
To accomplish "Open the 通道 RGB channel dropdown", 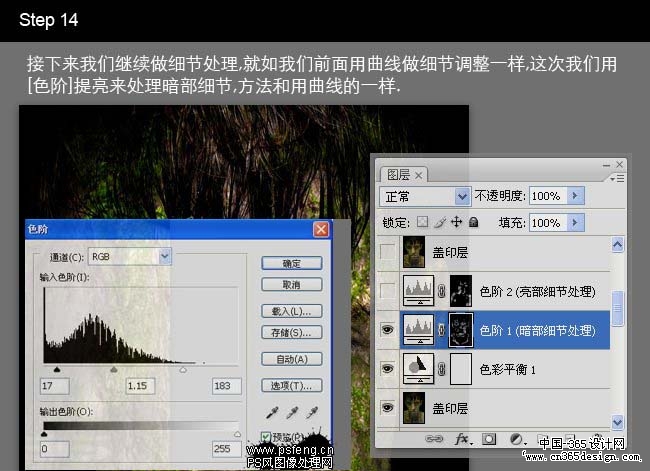I will pos(165,257).
